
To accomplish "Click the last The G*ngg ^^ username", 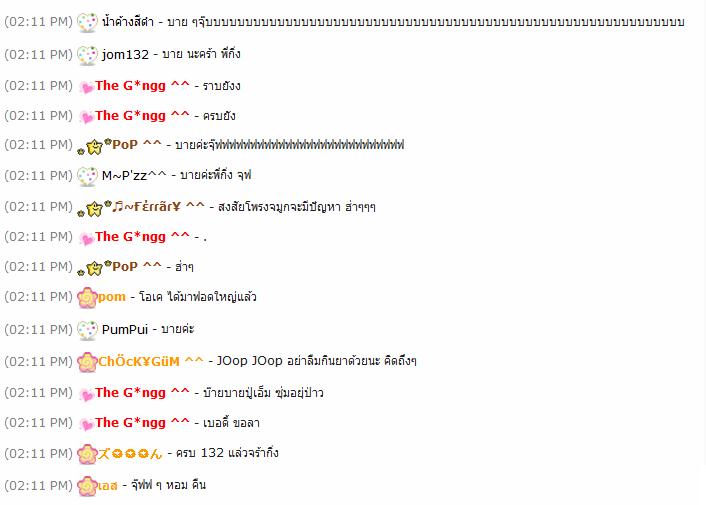I will point(142,423).
